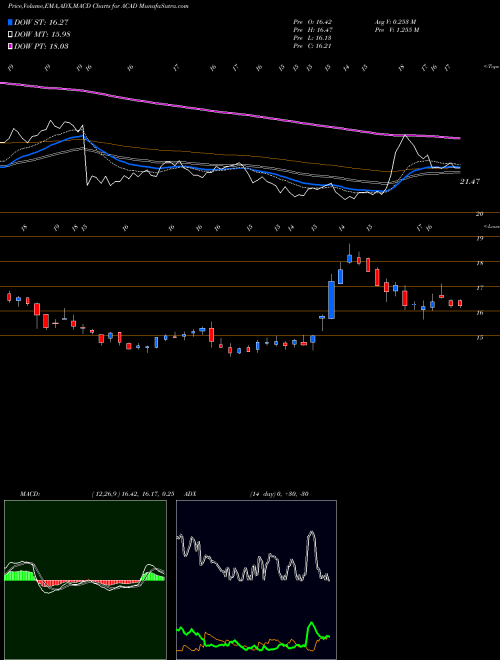Click the price axis label 18
The height and width of the screenshot is (660, 500).
pyautogui.click(x=479, y=263)
